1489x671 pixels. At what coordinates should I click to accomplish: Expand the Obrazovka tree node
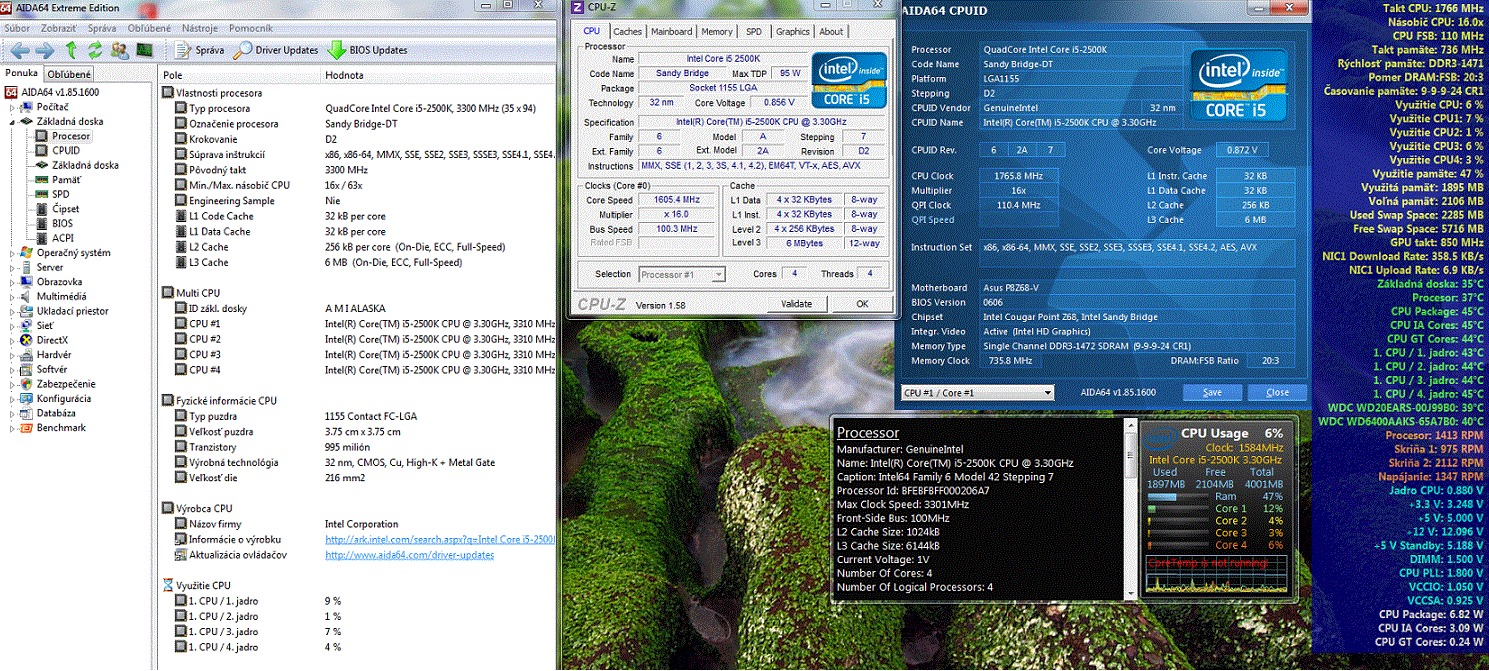point(13,282)
